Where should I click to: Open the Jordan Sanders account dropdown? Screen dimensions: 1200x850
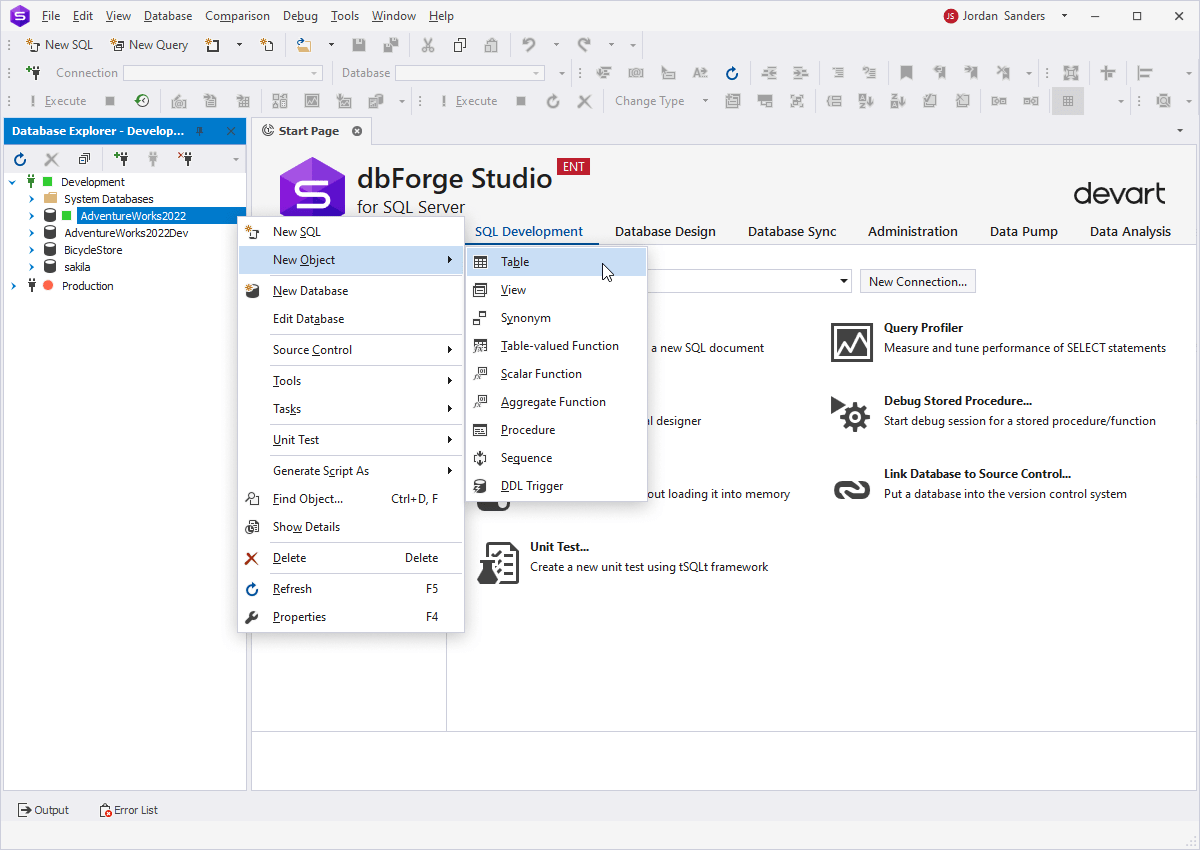(1064, 16)
